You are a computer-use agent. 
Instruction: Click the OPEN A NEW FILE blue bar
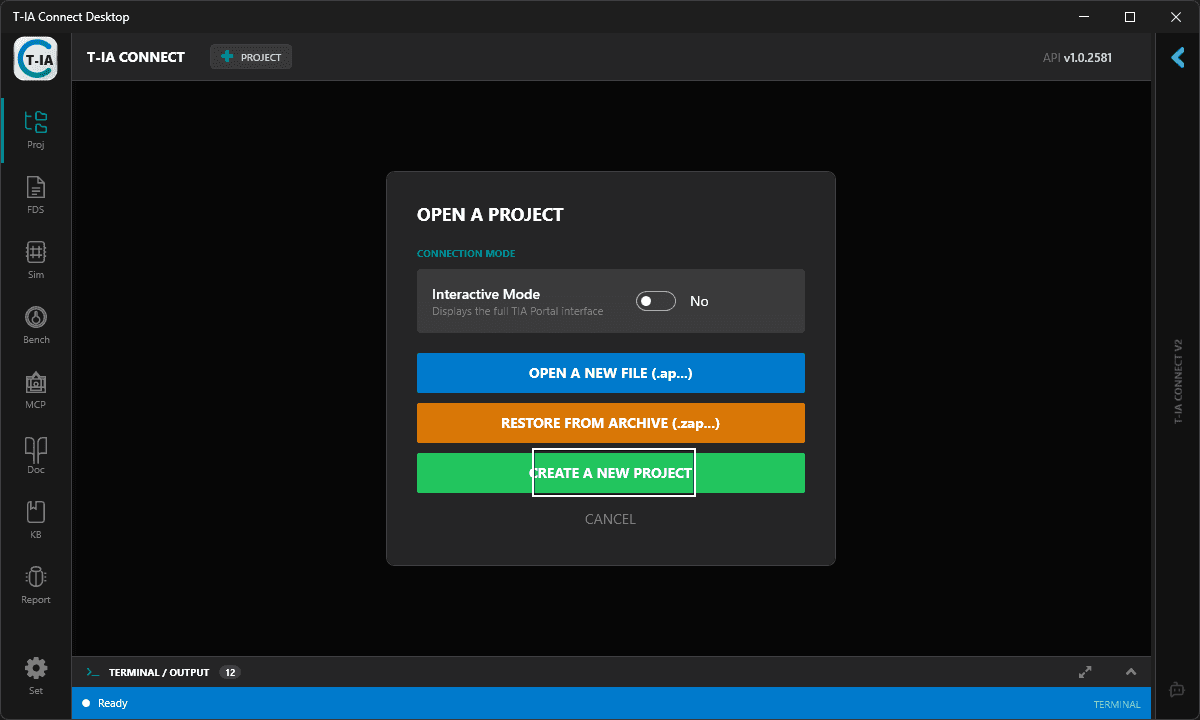point(611,373)
